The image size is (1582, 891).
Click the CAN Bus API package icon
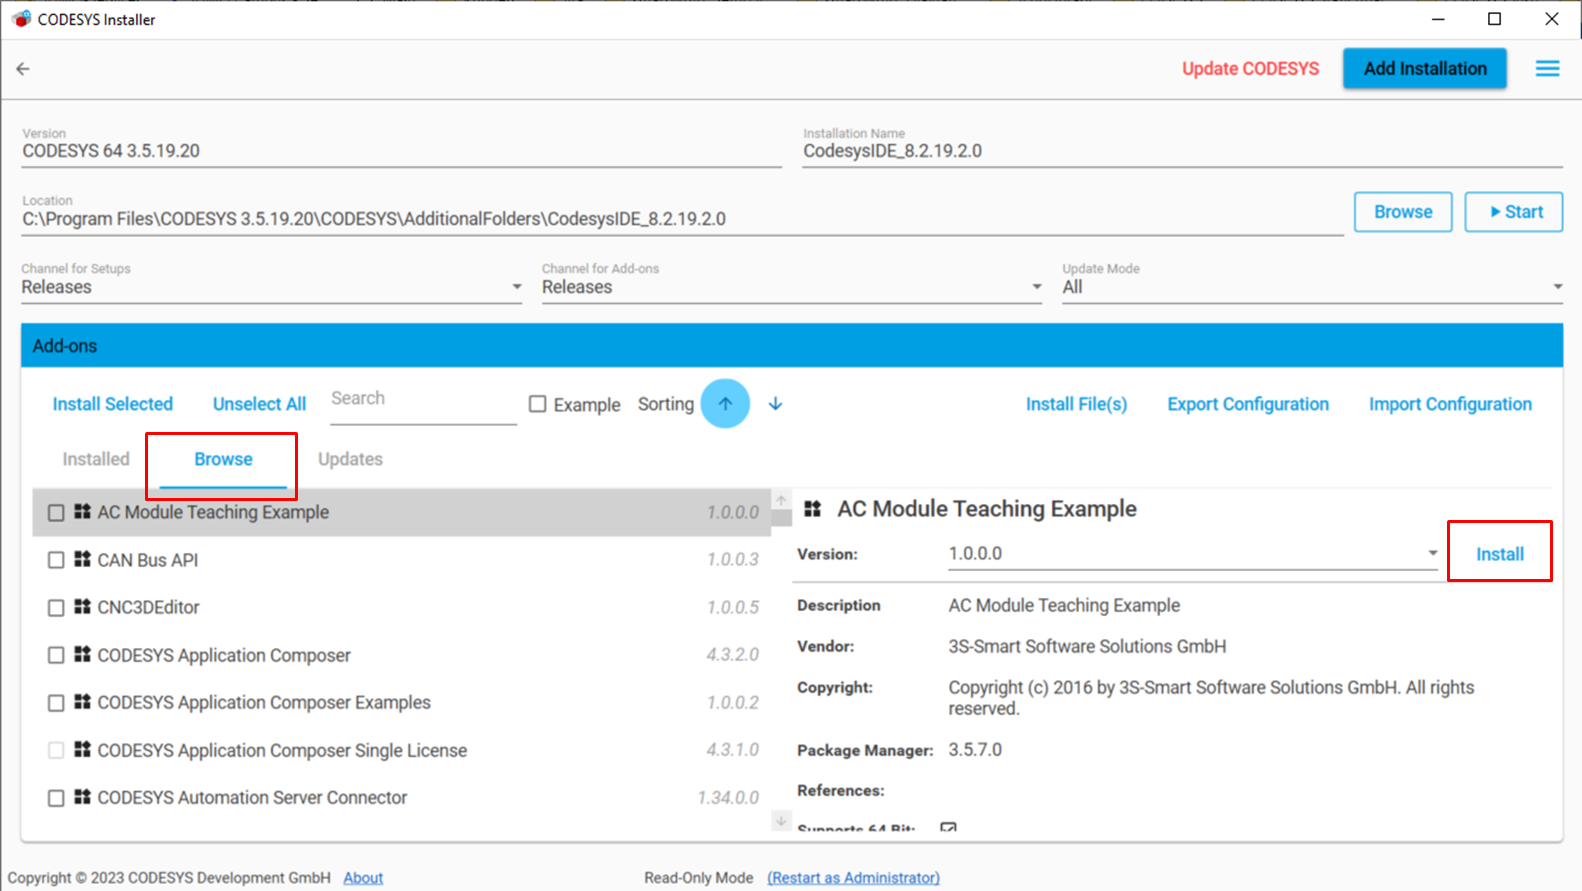point(83,559)
